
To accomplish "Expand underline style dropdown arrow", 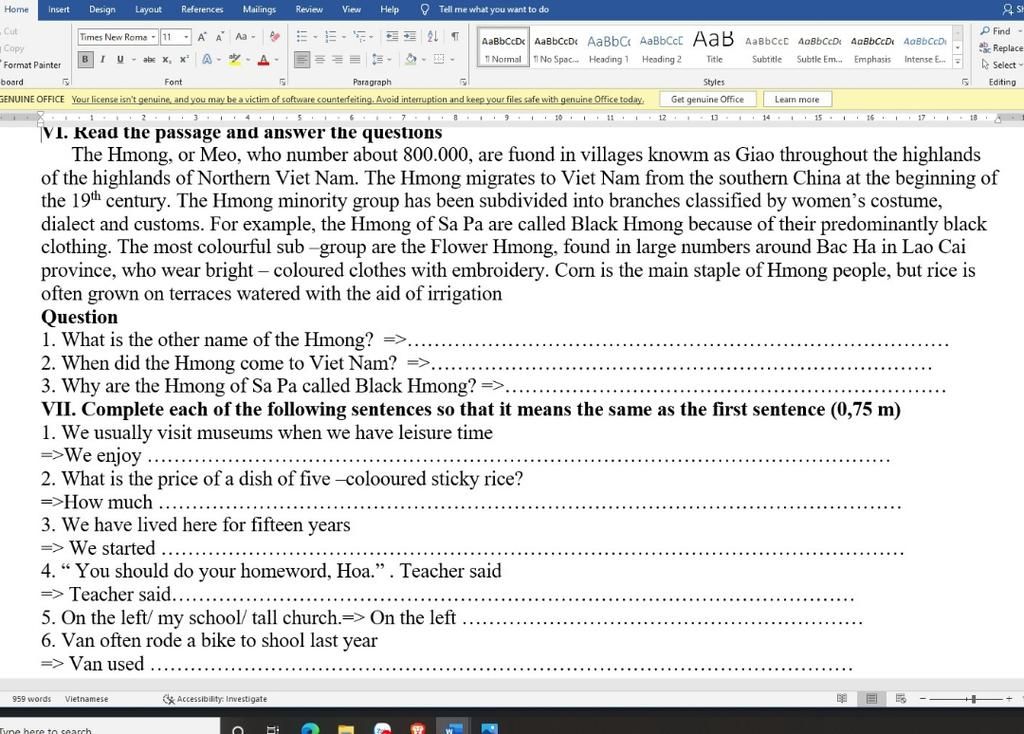I will (133, 59).
